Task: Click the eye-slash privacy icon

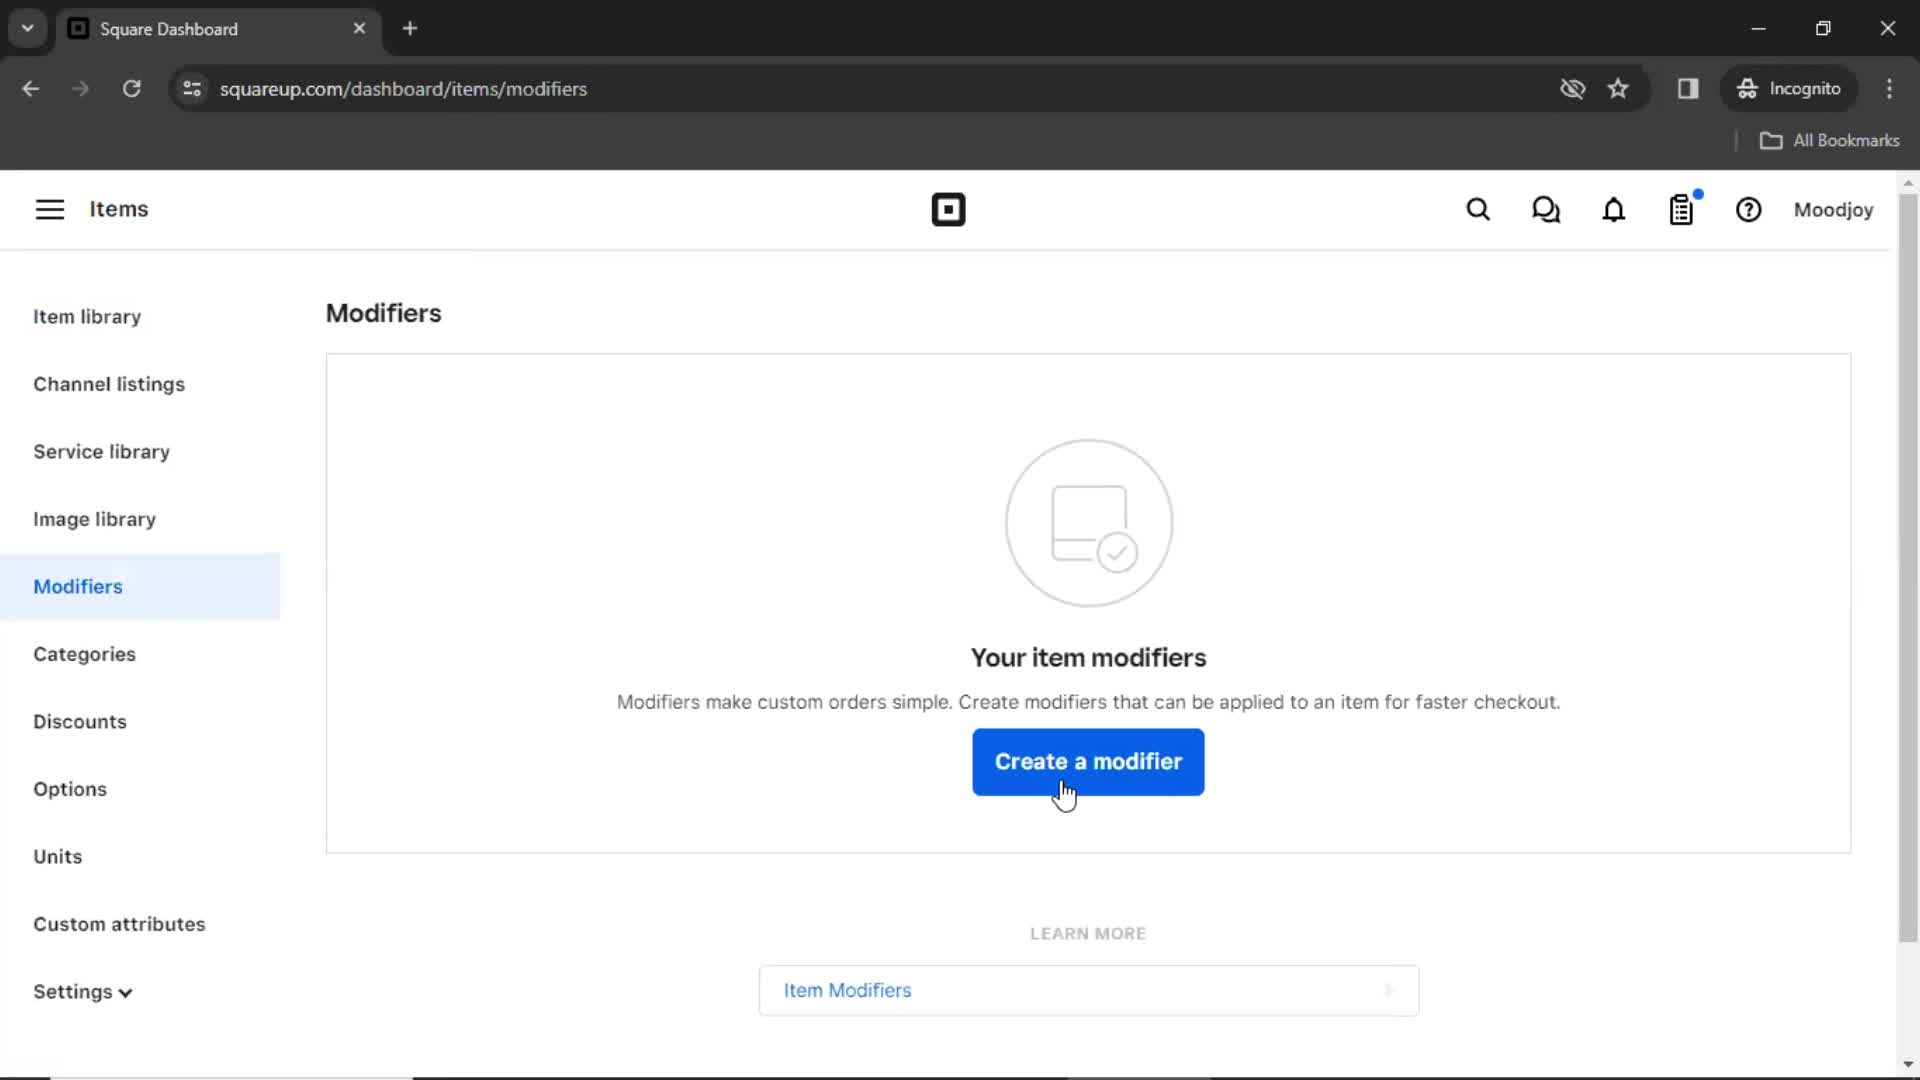Action: pyautogui.click(x=1572, y=88)
